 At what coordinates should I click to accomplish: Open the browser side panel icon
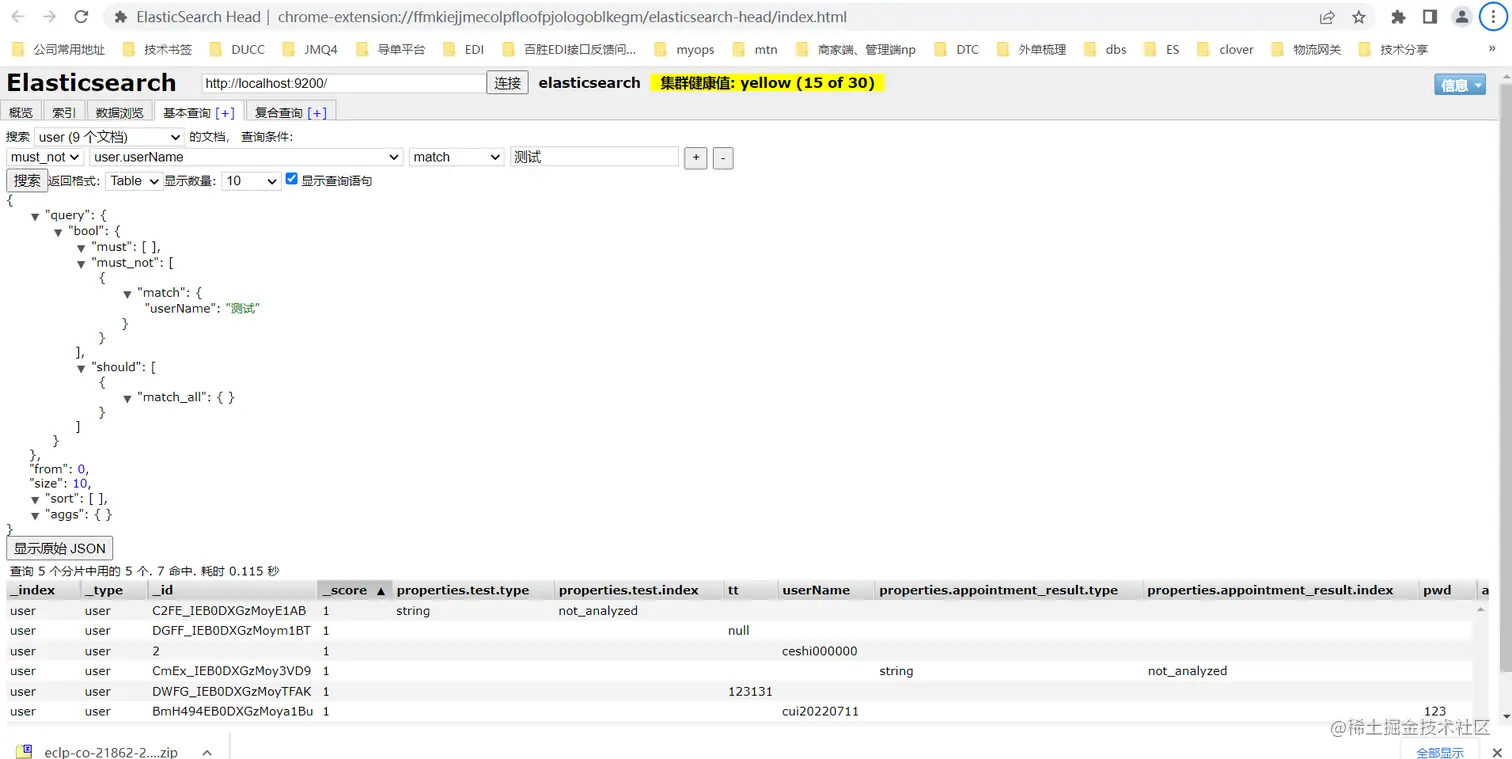point(1430,17)
